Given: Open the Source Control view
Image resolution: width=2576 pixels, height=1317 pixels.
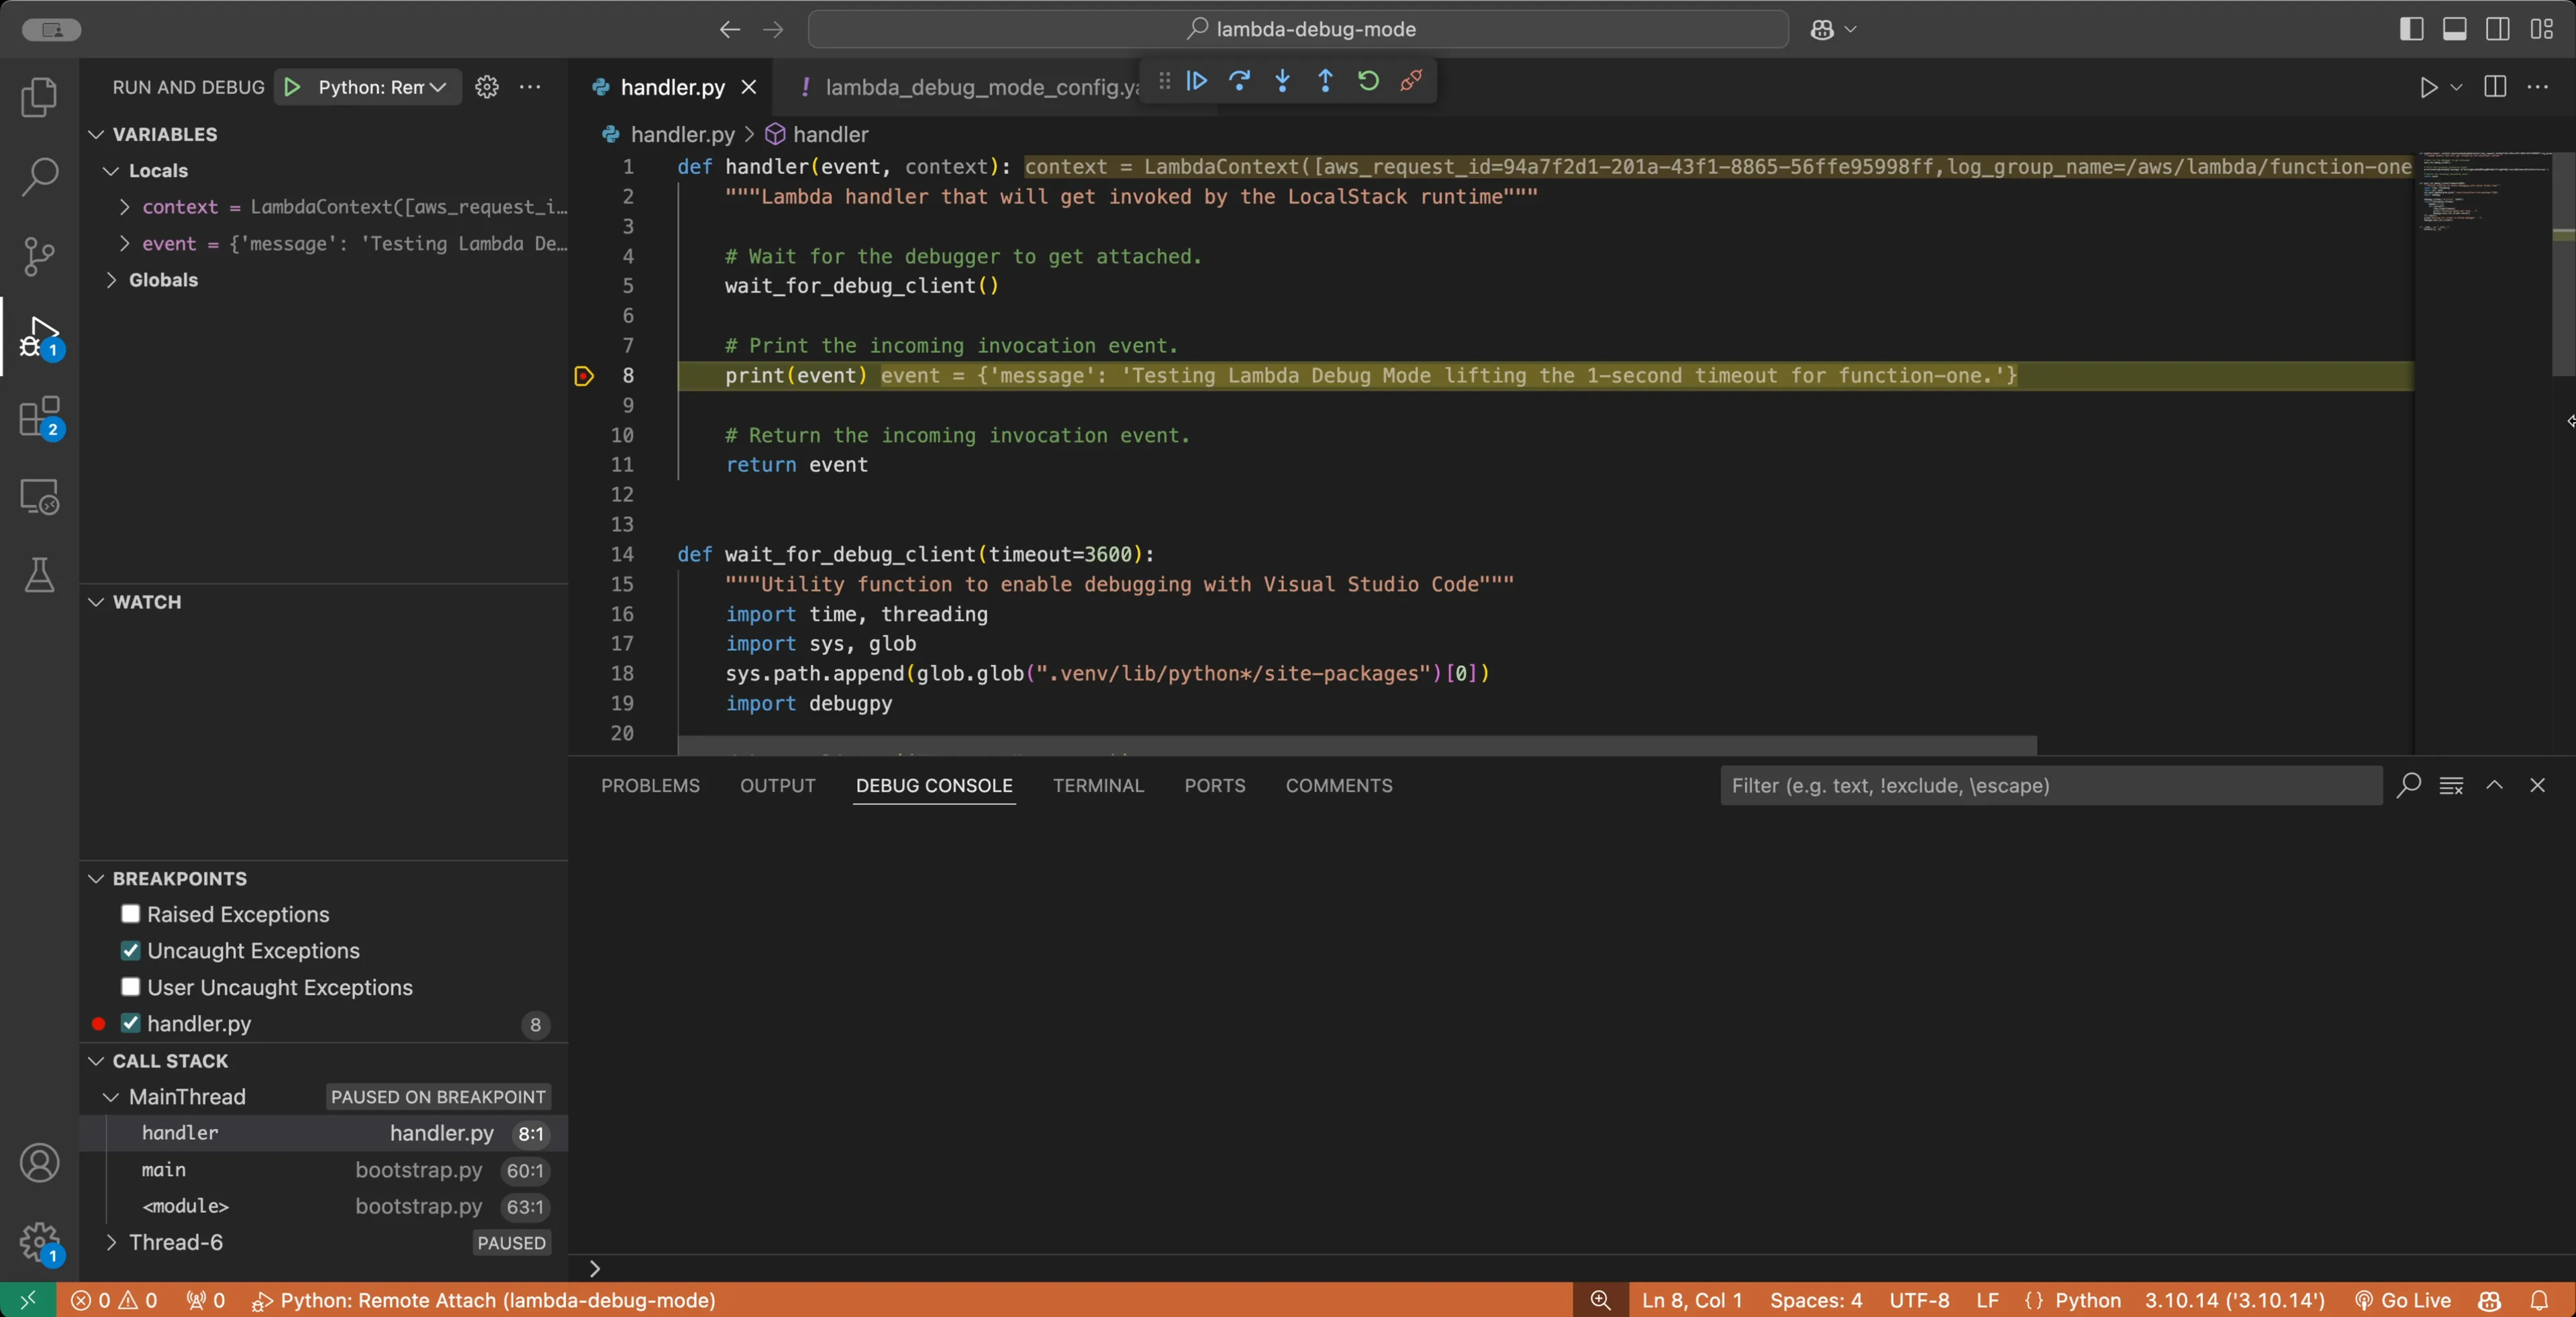Looking at the screenshot, I should click(40, 257).
